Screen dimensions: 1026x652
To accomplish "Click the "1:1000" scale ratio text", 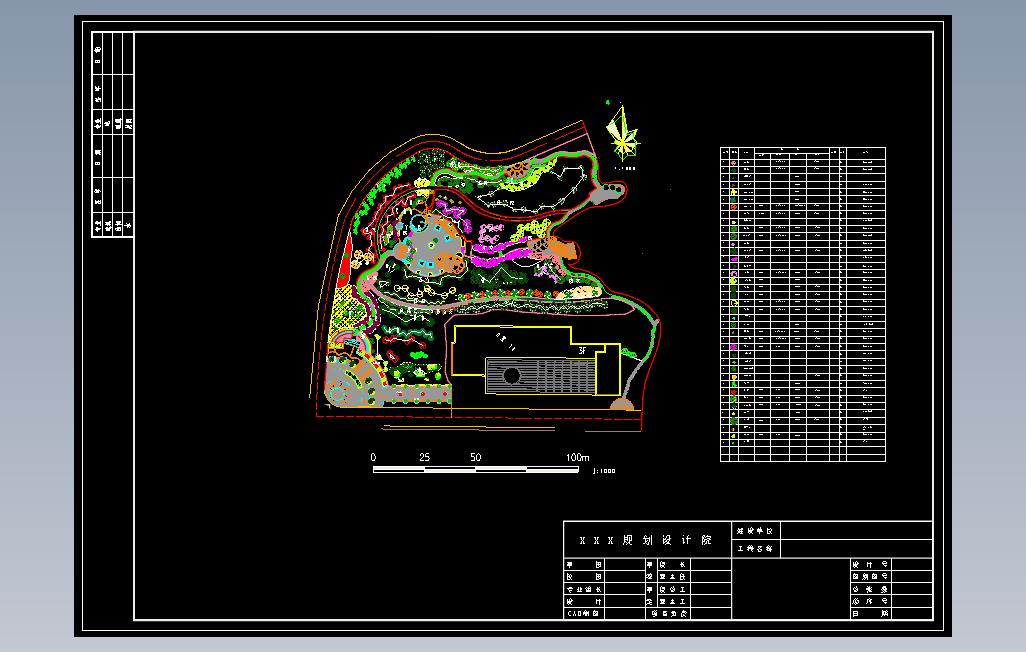I will coord(604,471).
